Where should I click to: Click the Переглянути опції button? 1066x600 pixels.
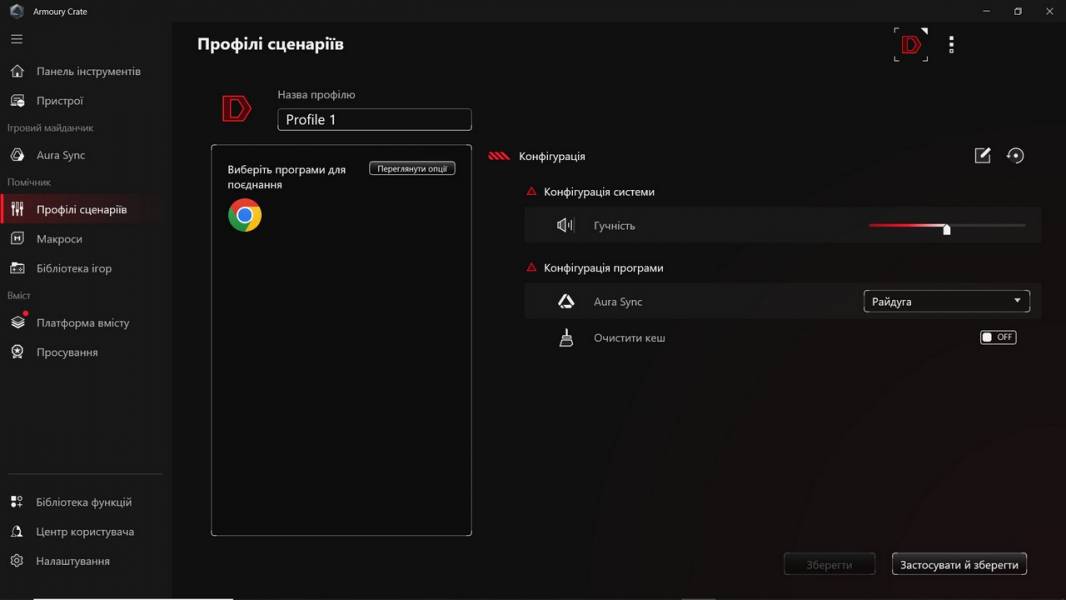(412, 169)
